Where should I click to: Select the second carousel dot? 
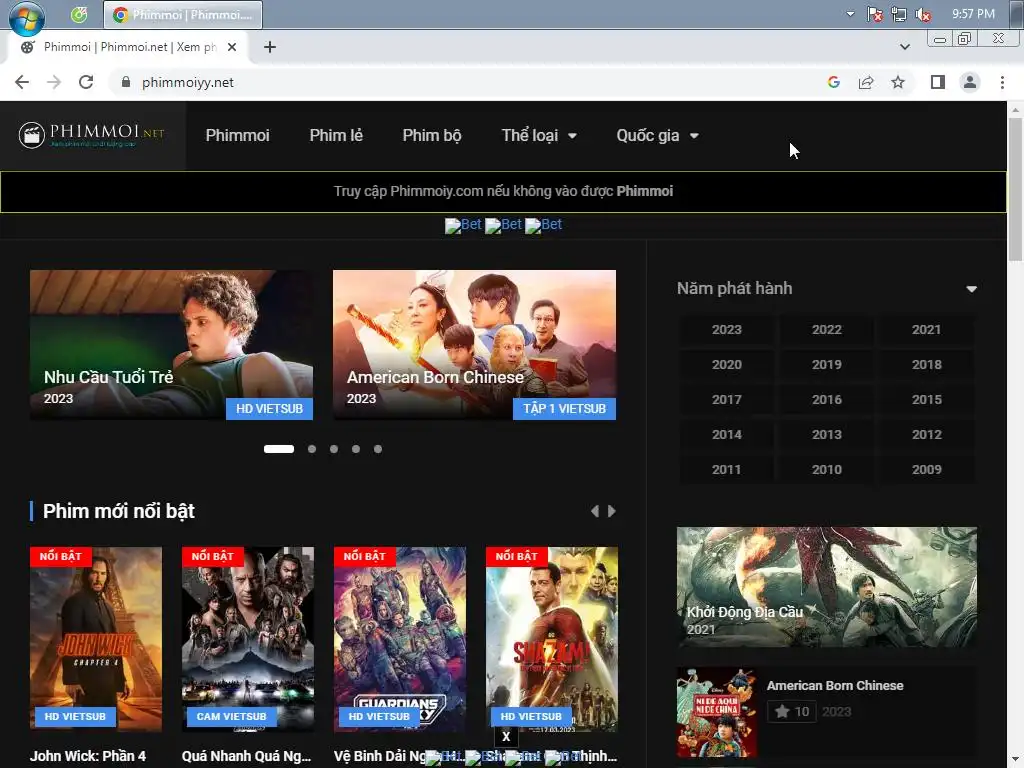tap(312, 449)
